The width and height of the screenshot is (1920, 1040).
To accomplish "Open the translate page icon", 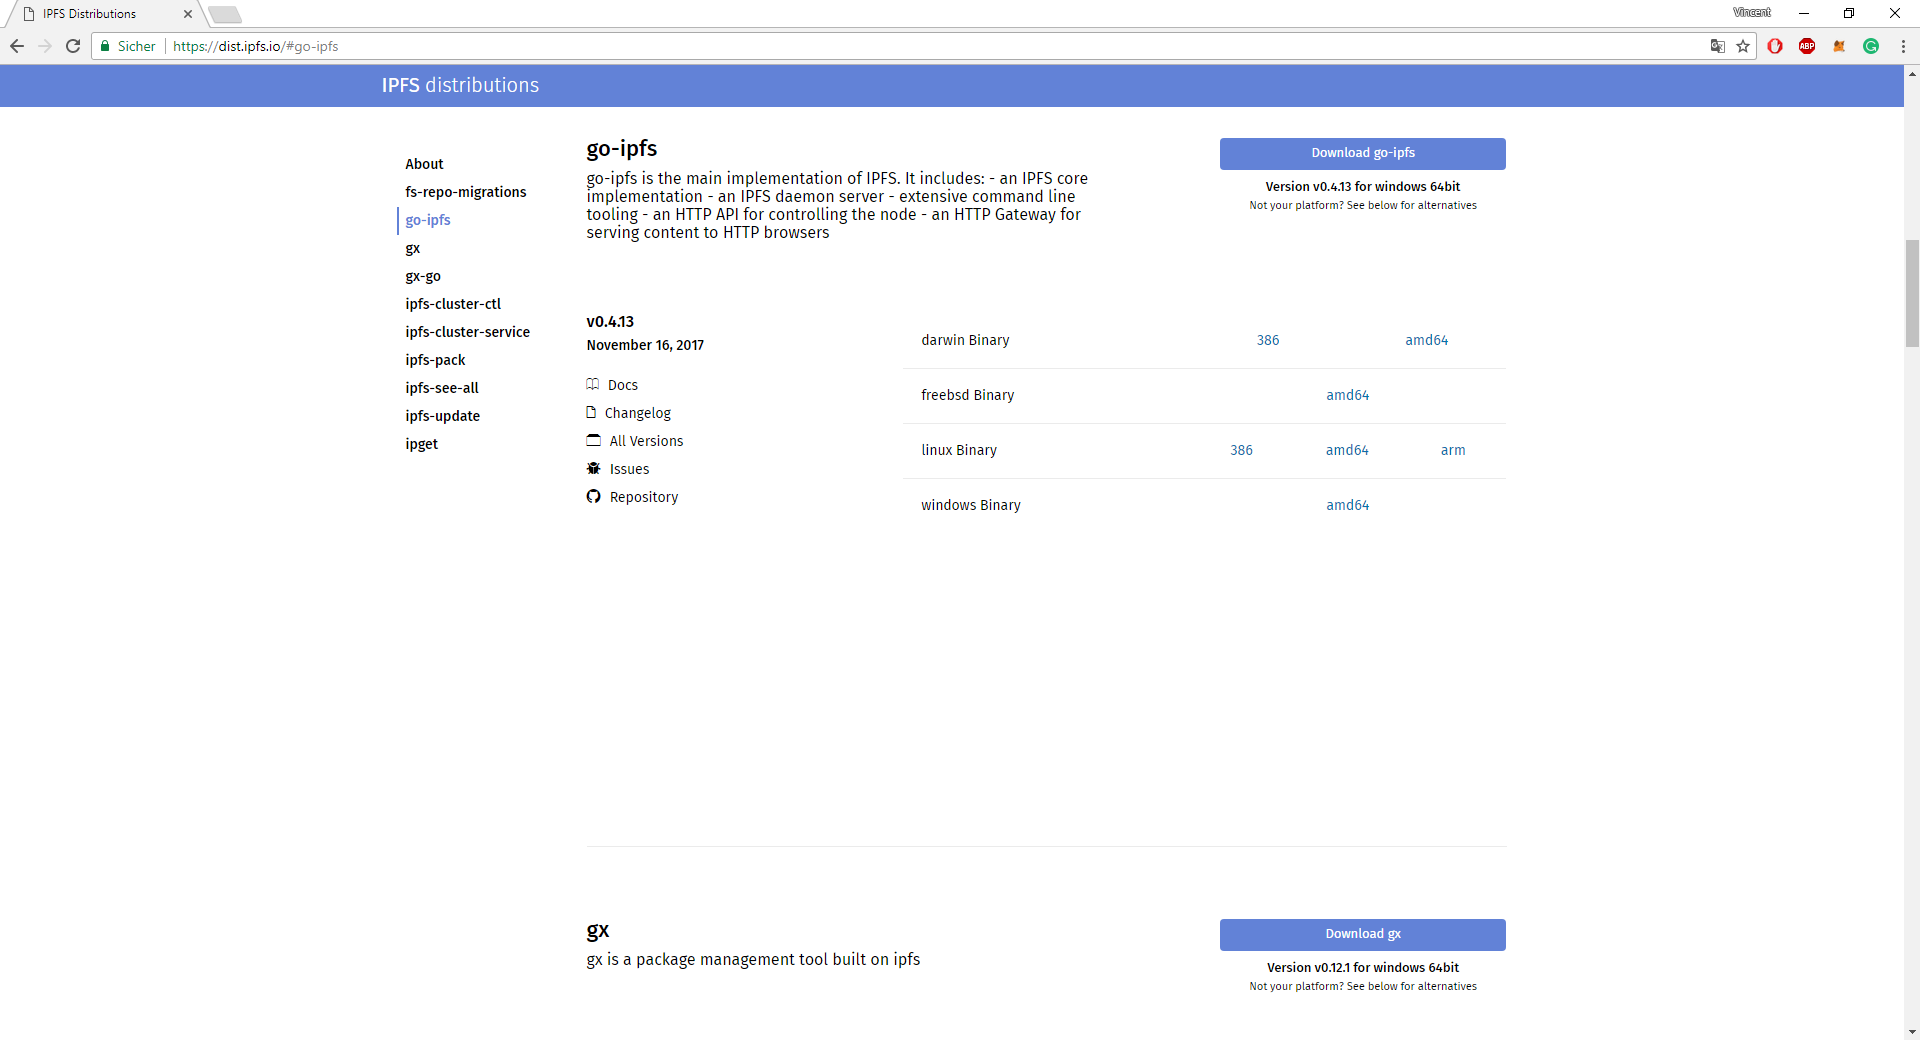I will [x=1718, y=46].
